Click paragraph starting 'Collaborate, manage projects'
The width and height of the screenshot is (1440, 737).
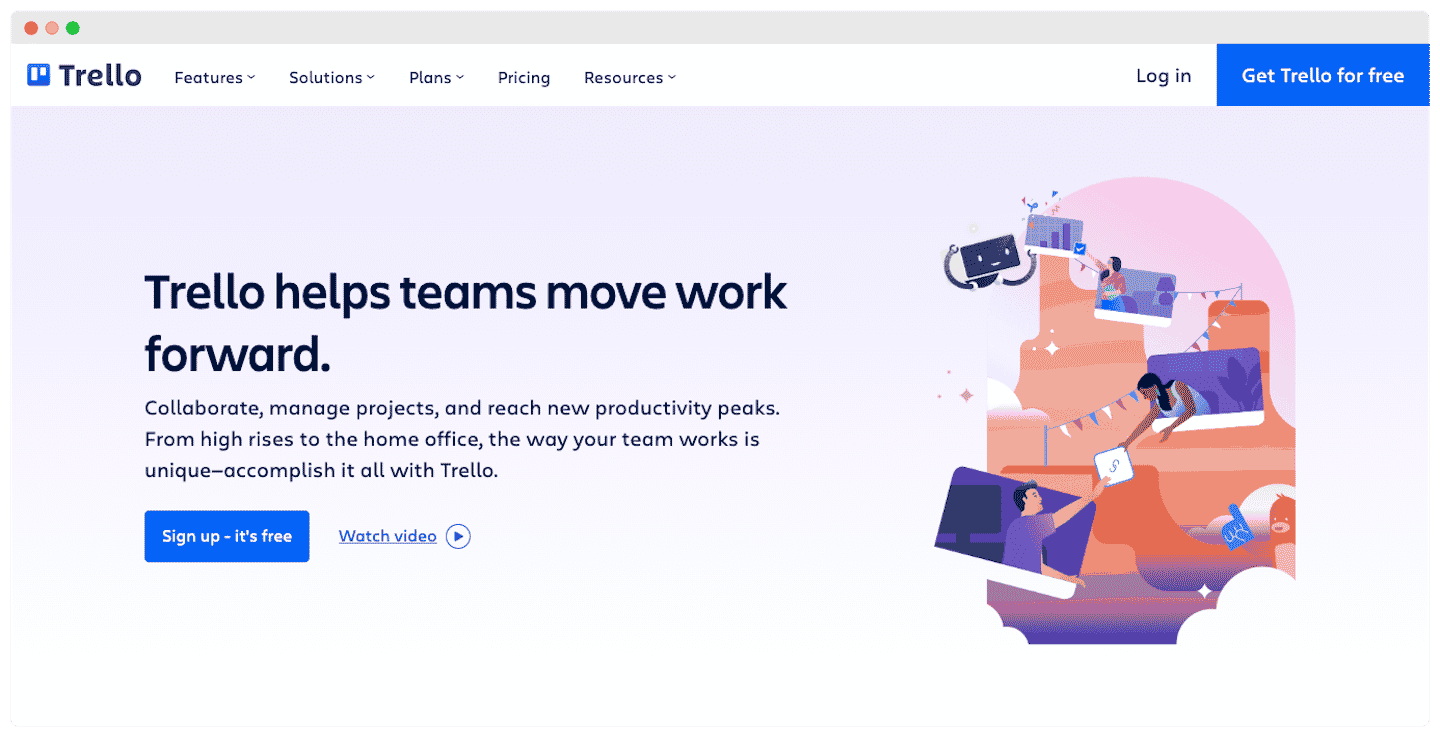click(462, 439)
